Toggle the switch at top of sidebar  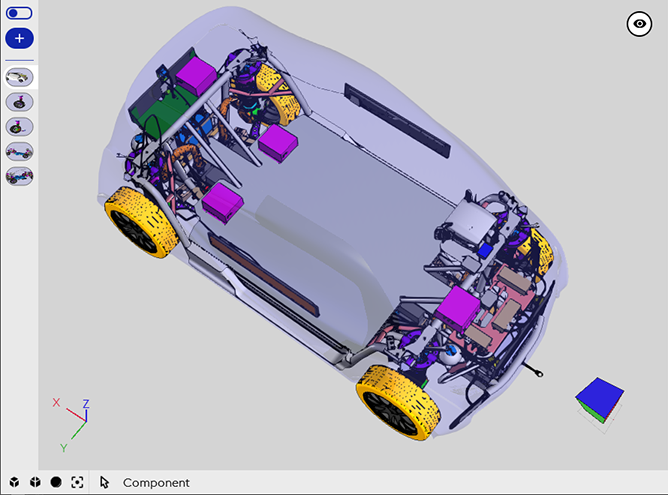19,13
